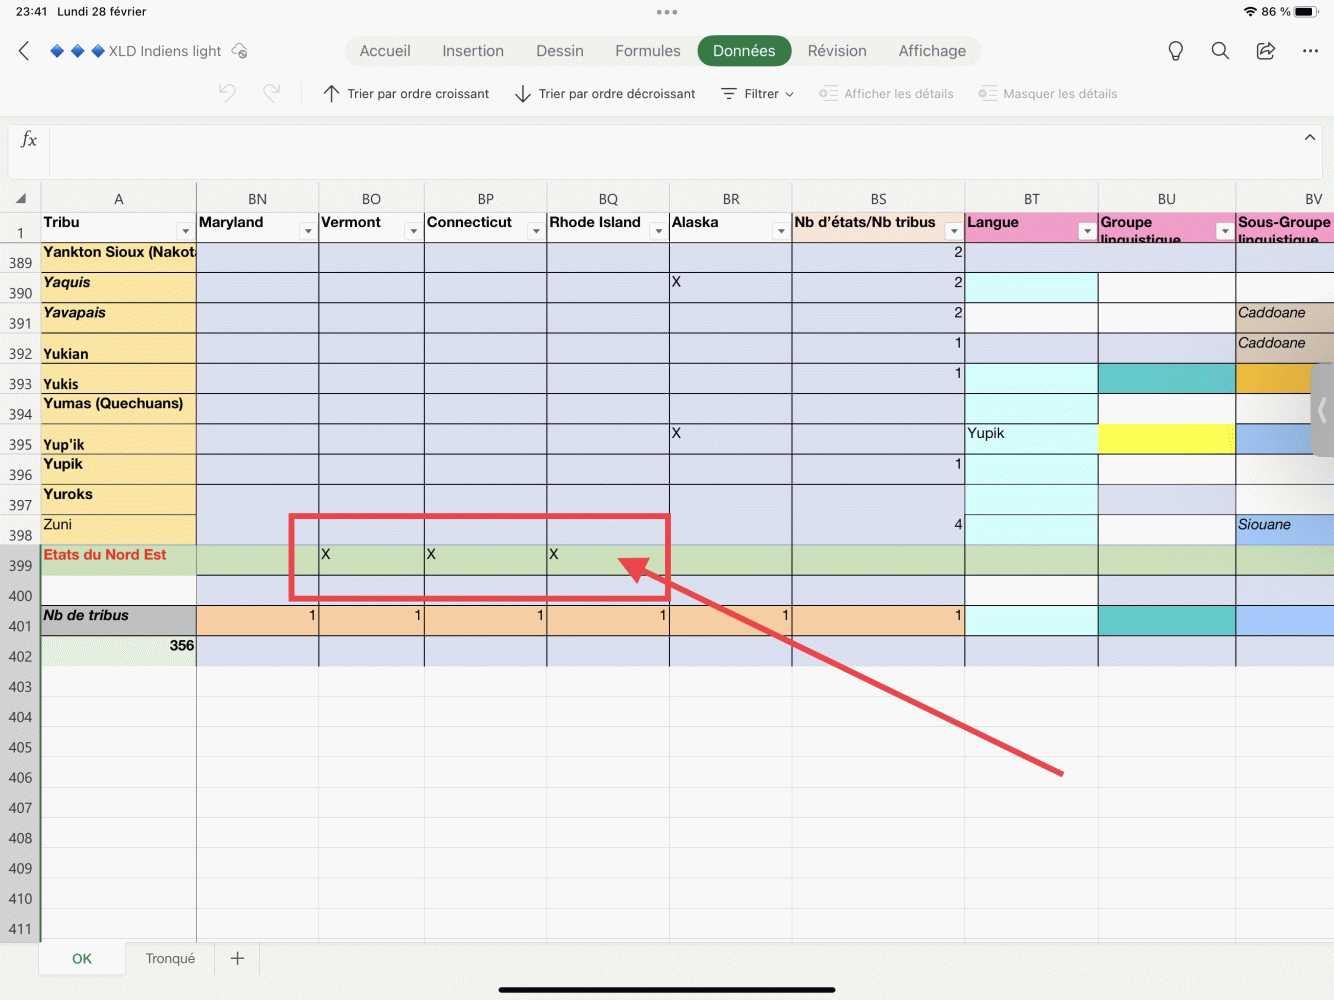1334x1000 pixels.
Task: Tap the back arrow to leave workbook
Action: tap(24, 51)
